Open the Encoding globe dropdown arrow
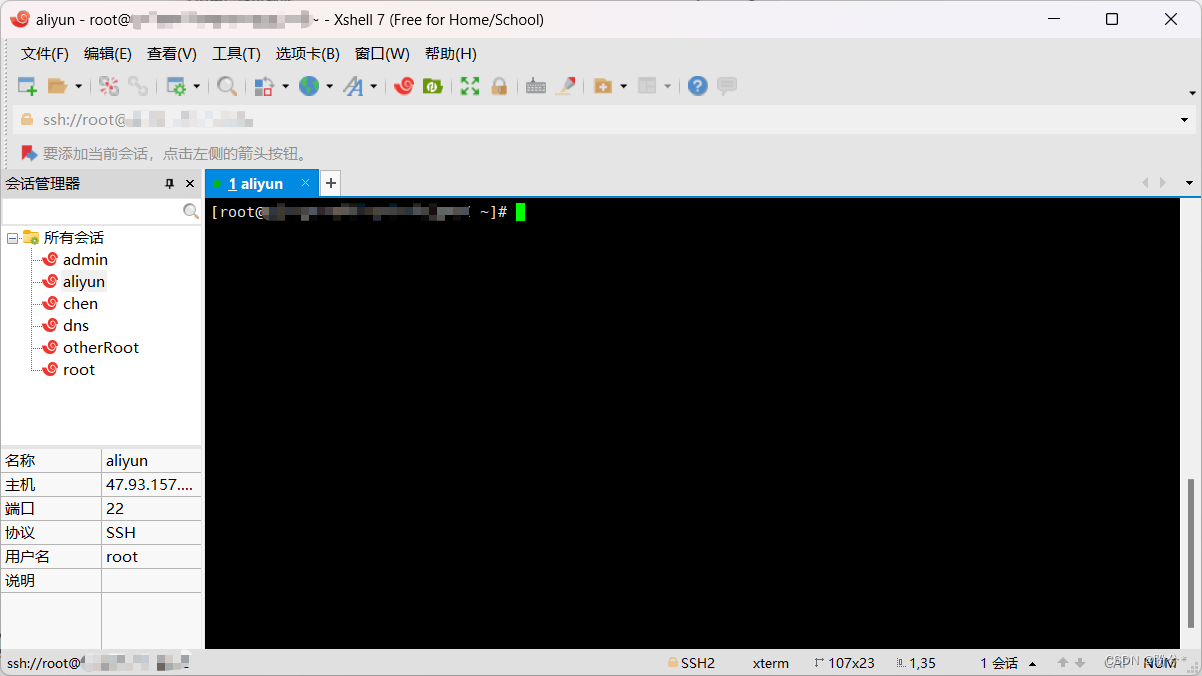The height and width of the screenshot is (676, 1202). pos(329,87)
